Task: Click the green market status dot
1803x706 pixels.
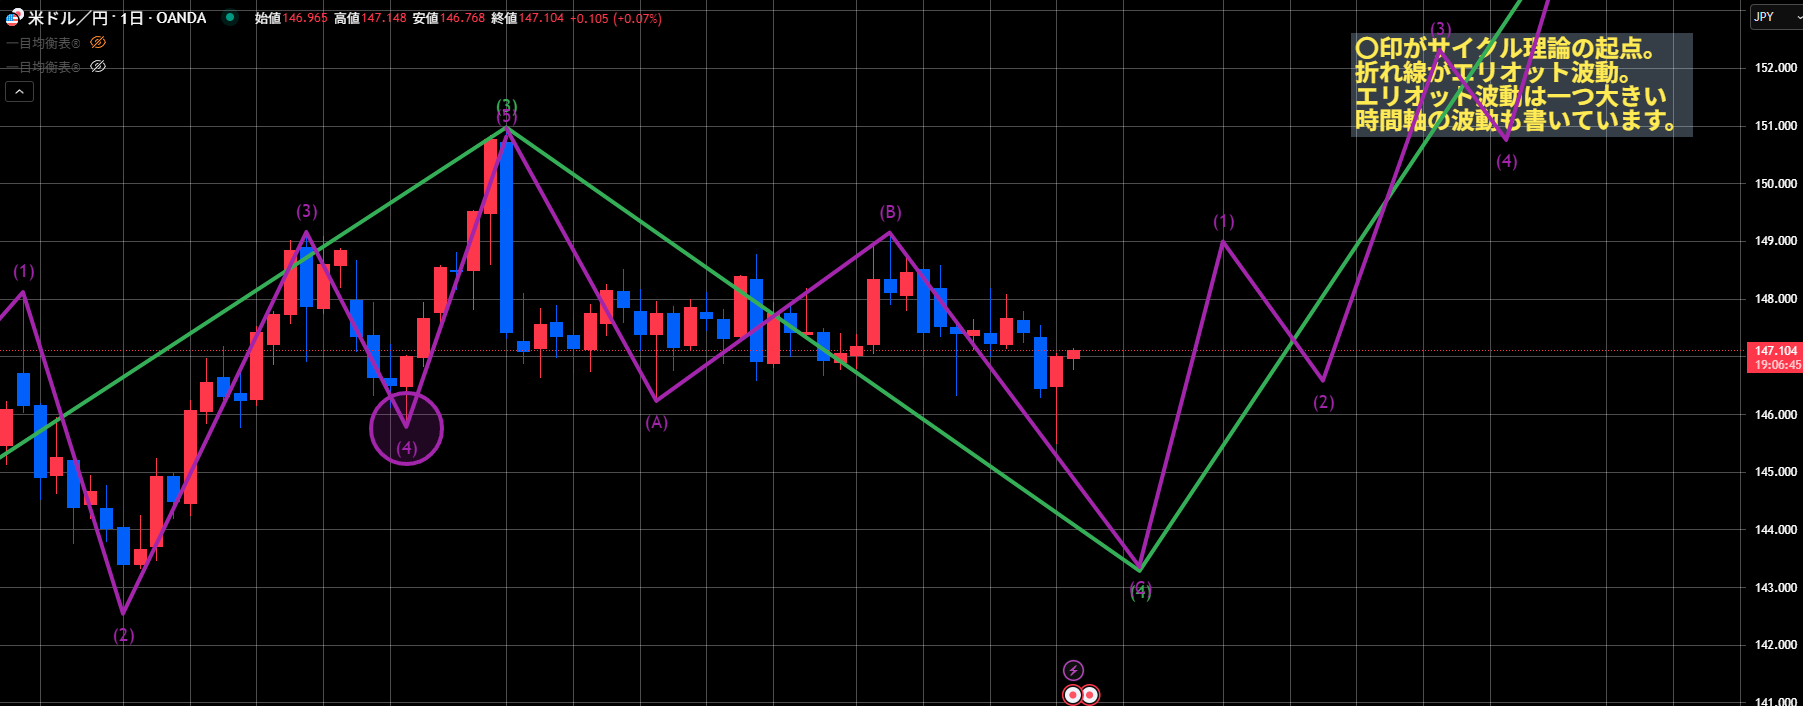Action: click(x=230, y=17)
